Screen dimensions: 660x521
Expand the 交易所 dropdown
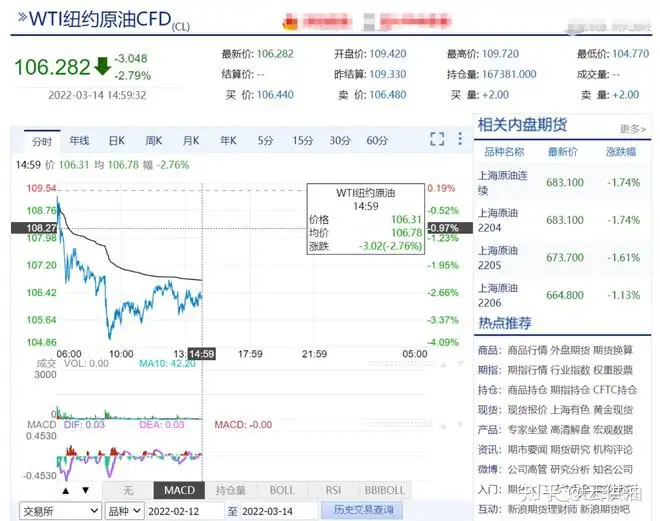[x=60, y=511]
